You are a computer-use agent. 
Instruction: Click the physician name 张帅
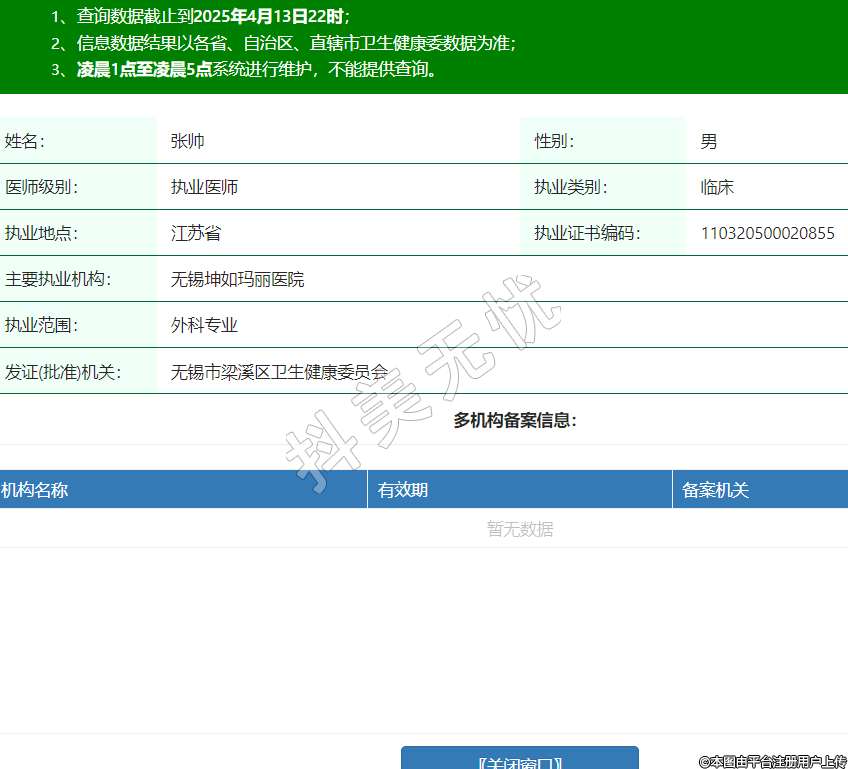point(188,141)
